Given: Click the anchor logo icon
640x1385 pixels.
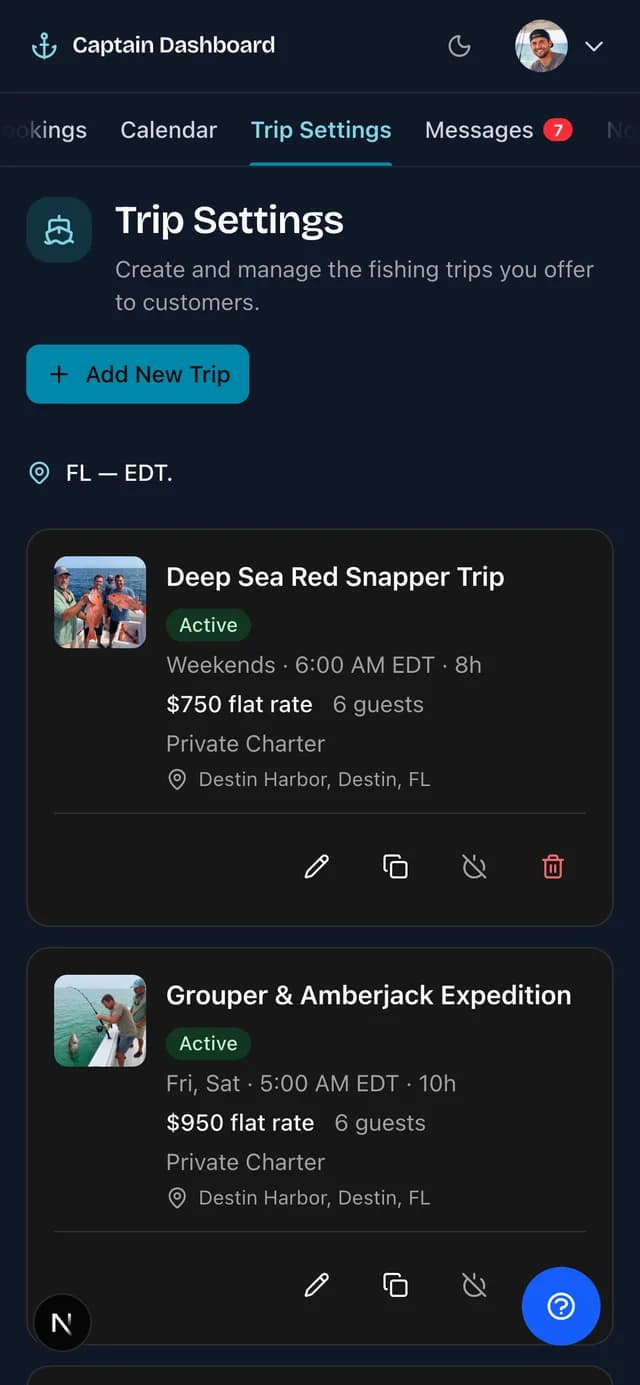Looking at the screenshot, I should [x=44, y=46].
